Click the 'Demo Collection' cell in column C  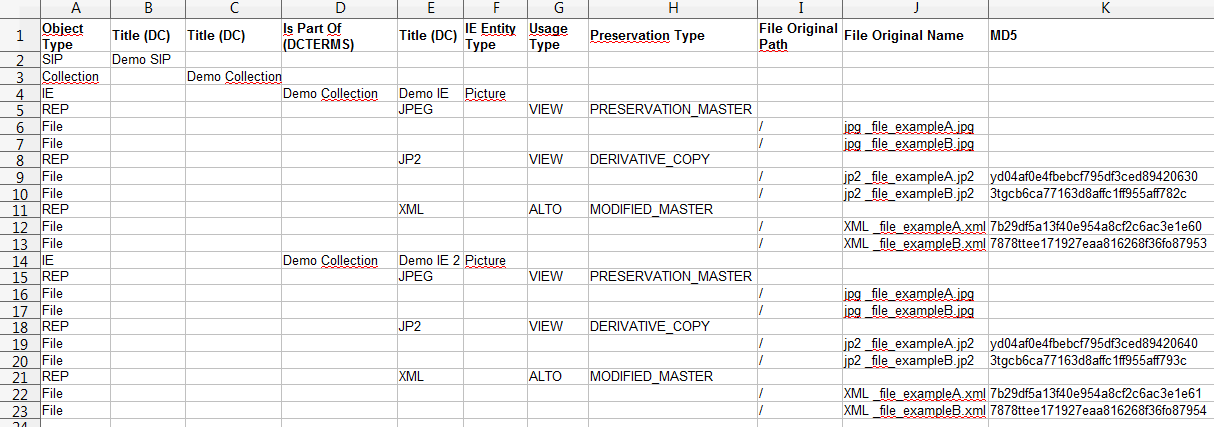click(234, 77)
